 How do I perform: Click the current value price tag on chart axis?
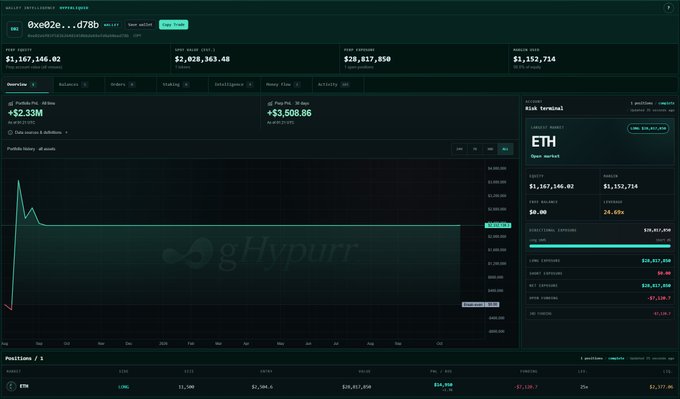coord(498,226)
